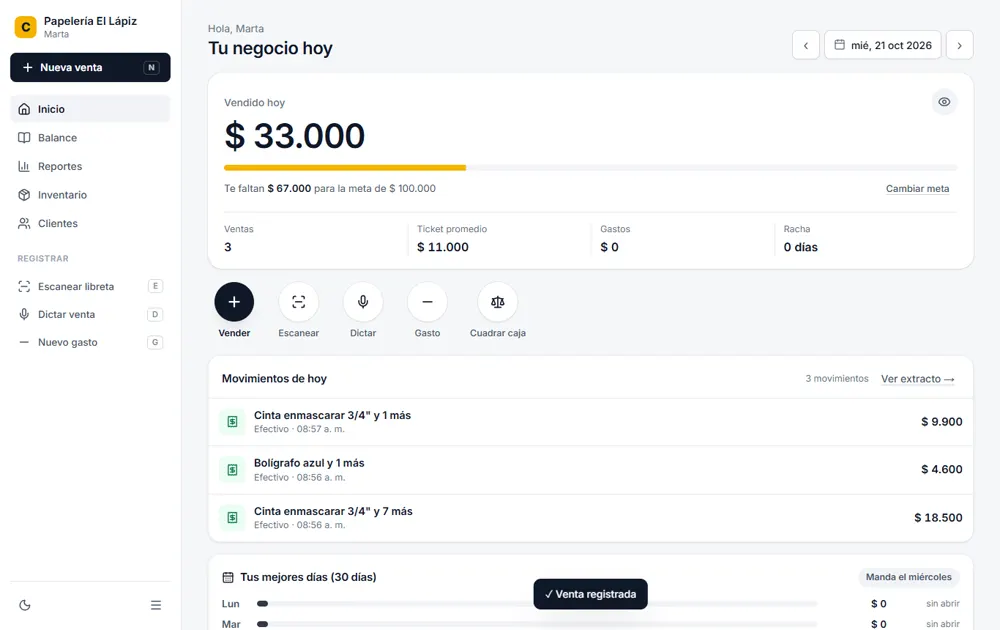Click the Ventas count 3
The height and width of the screenshot is (630, 1000).
(x=228, y=247)
